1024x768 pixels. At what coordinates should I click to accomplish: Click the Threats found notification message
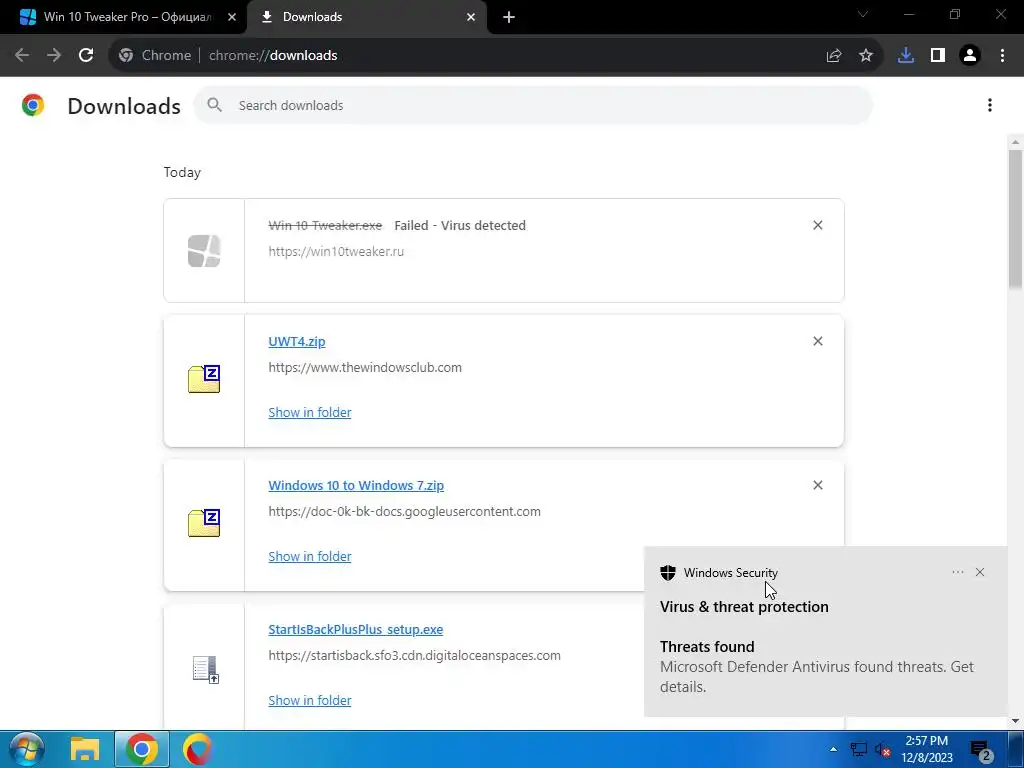[816, 667]
